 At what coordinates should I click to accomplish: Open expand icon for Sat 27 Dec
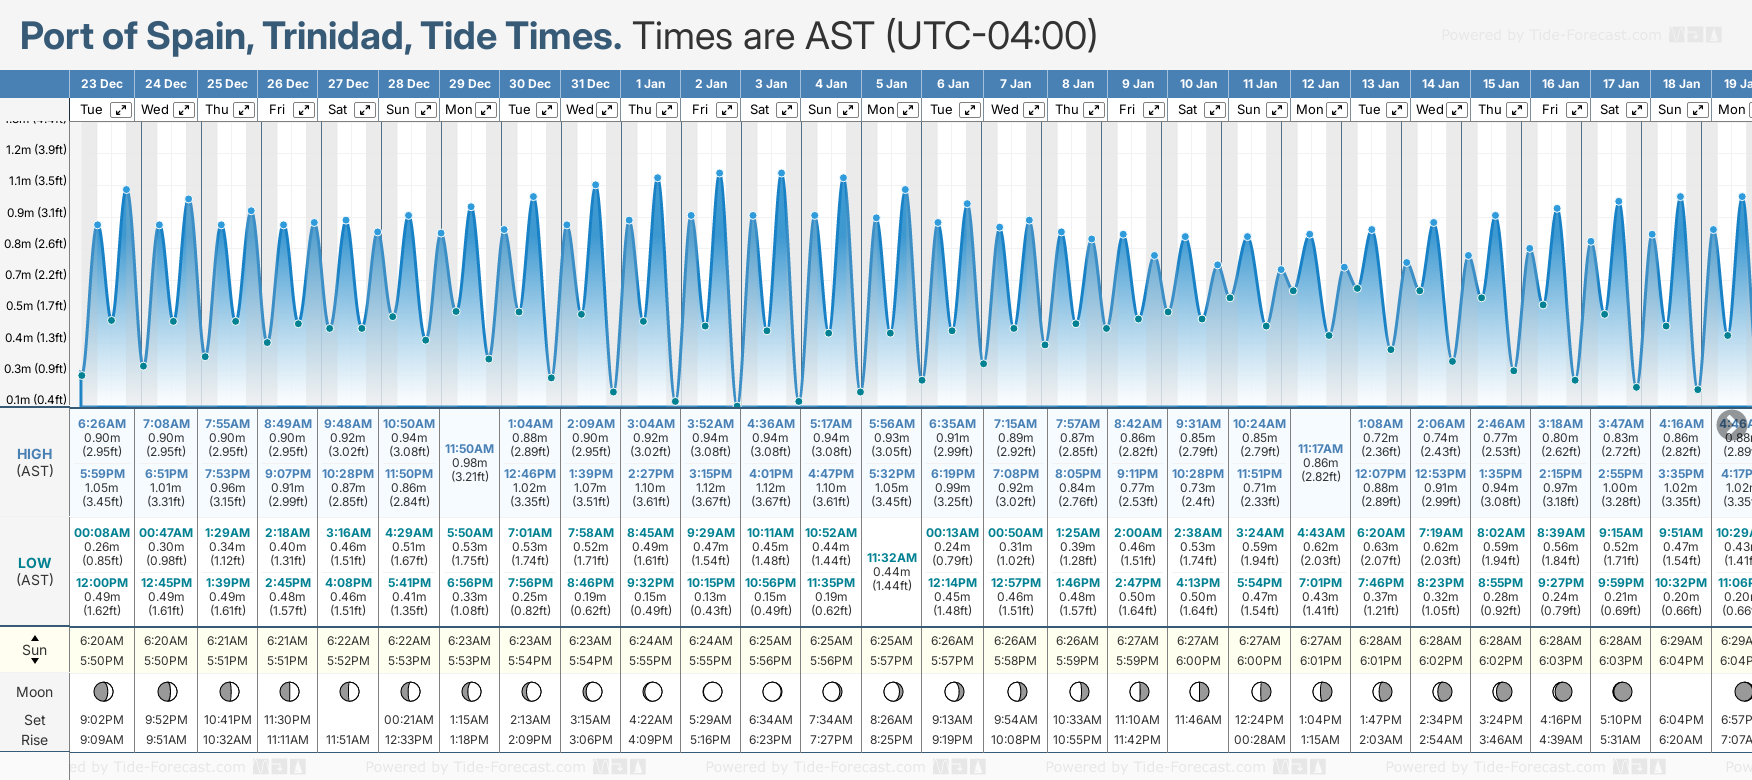[x=365, y=110]
